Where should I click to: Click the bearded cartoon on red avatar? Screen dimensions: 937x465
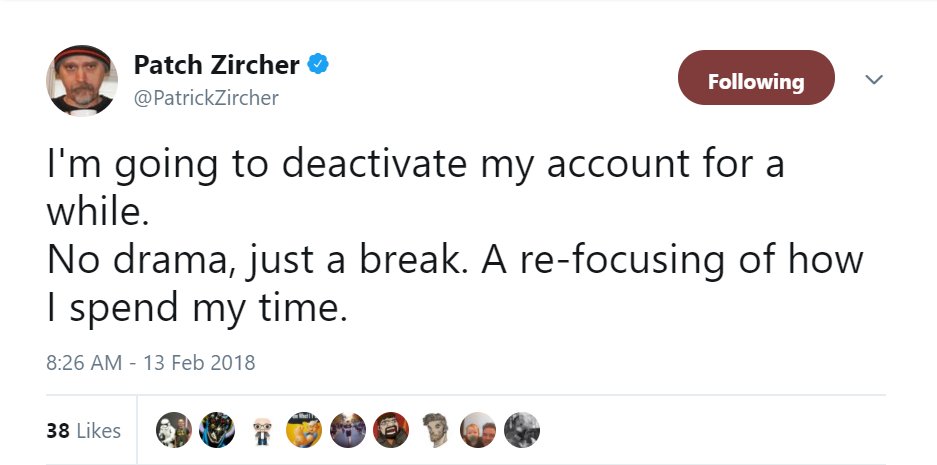click(390, 430)
